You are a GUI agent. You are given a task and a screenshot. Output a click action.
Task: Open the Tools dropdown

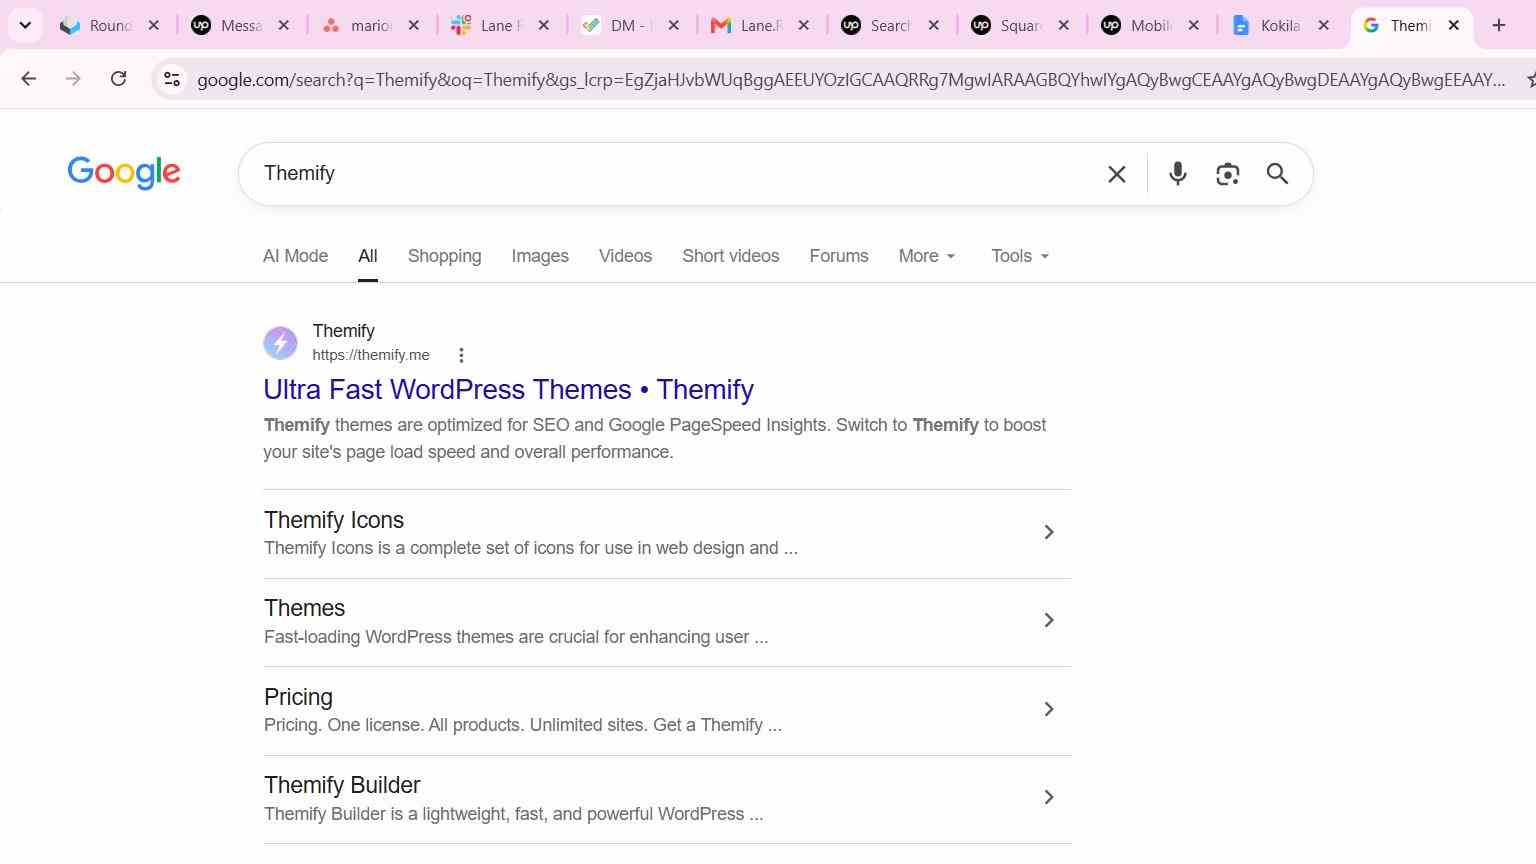click(1020, 256)
